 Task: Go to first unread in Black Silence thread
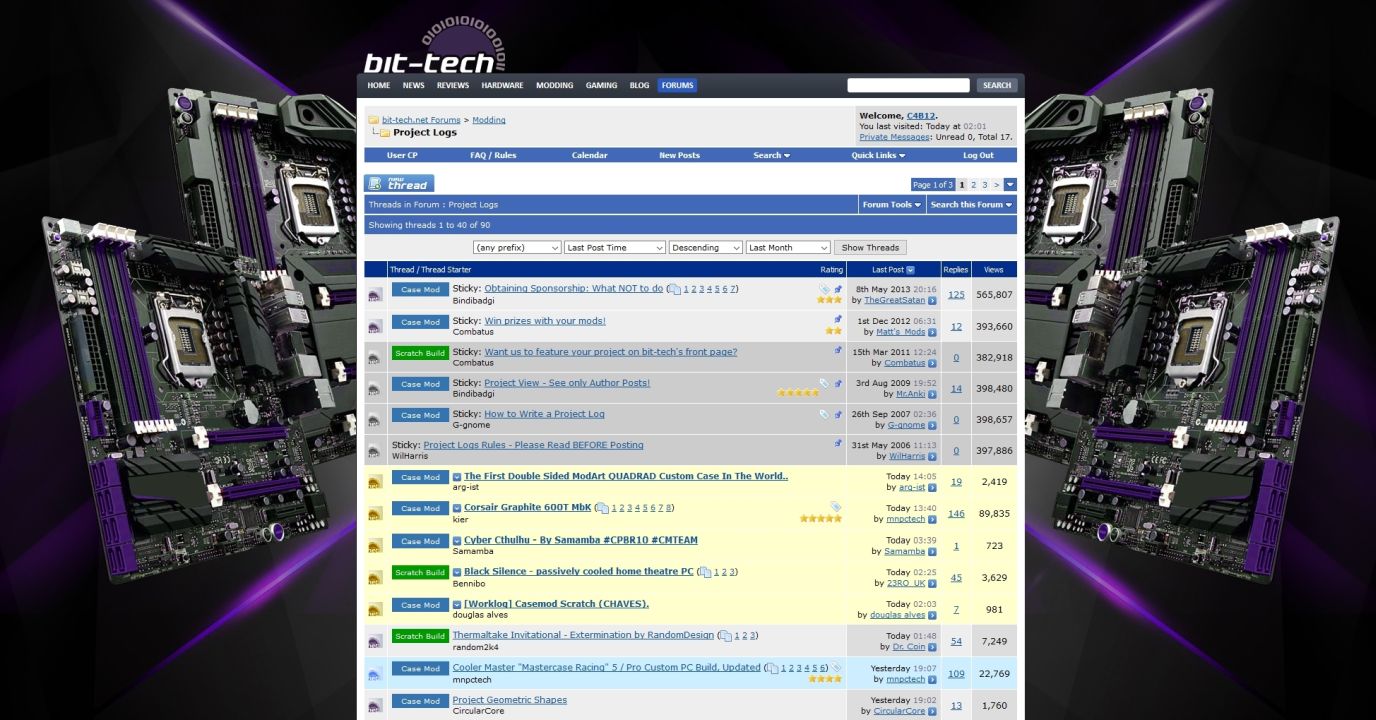(457, 572)
